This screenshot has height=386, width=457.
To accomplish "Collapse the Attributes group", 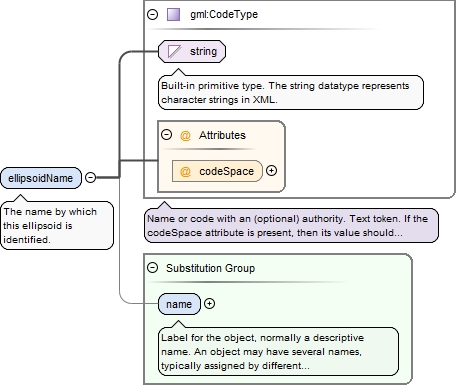I will 166,135.
